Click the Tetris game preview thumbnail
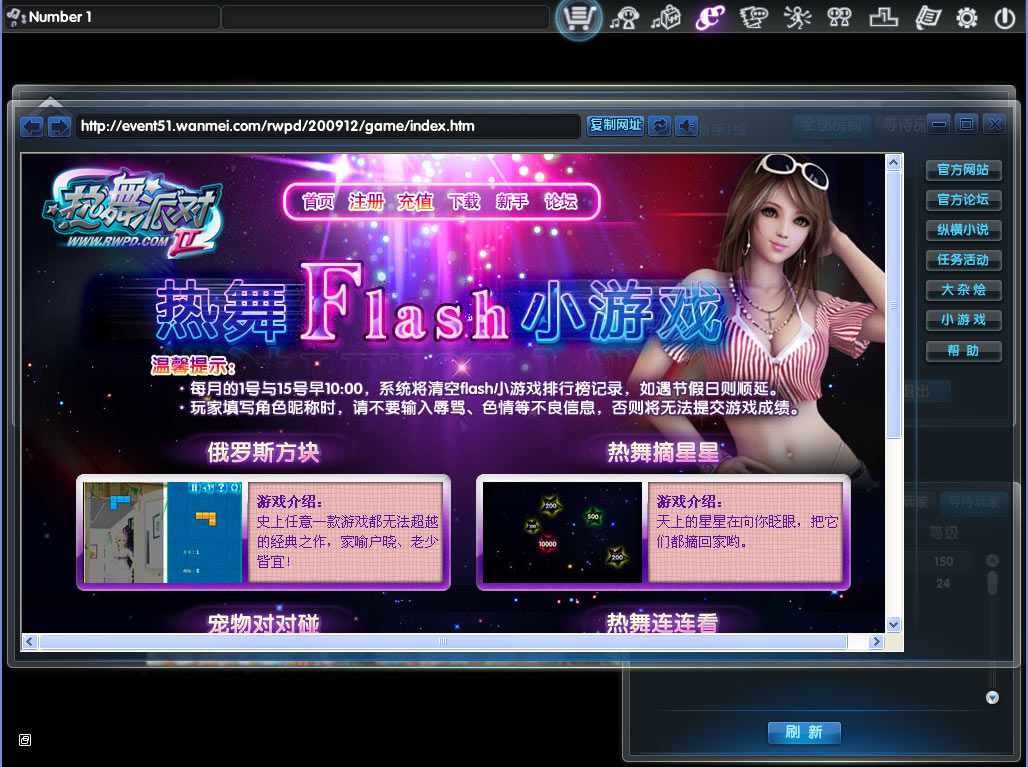Viewport: 1028px width, 767px height. click(x=163, y=532)
